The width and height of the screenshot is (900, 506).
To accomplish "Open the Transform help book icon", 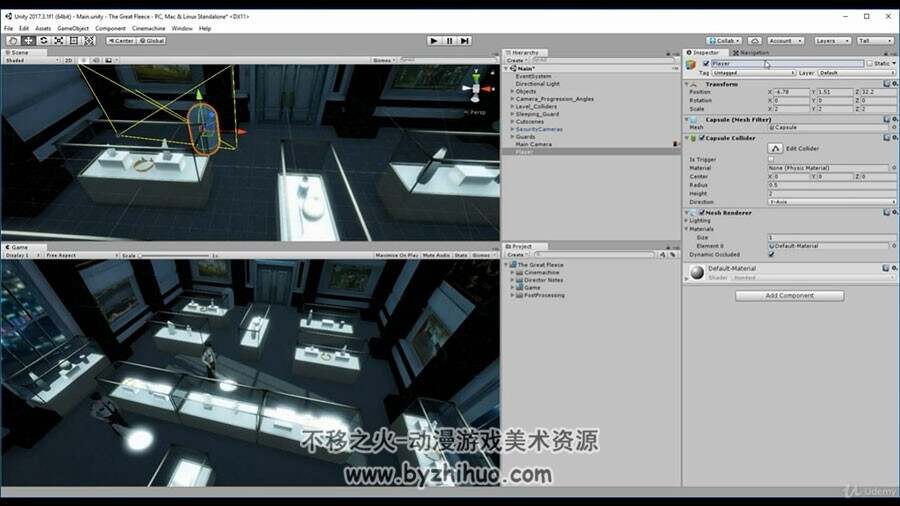I will (886, 84).
